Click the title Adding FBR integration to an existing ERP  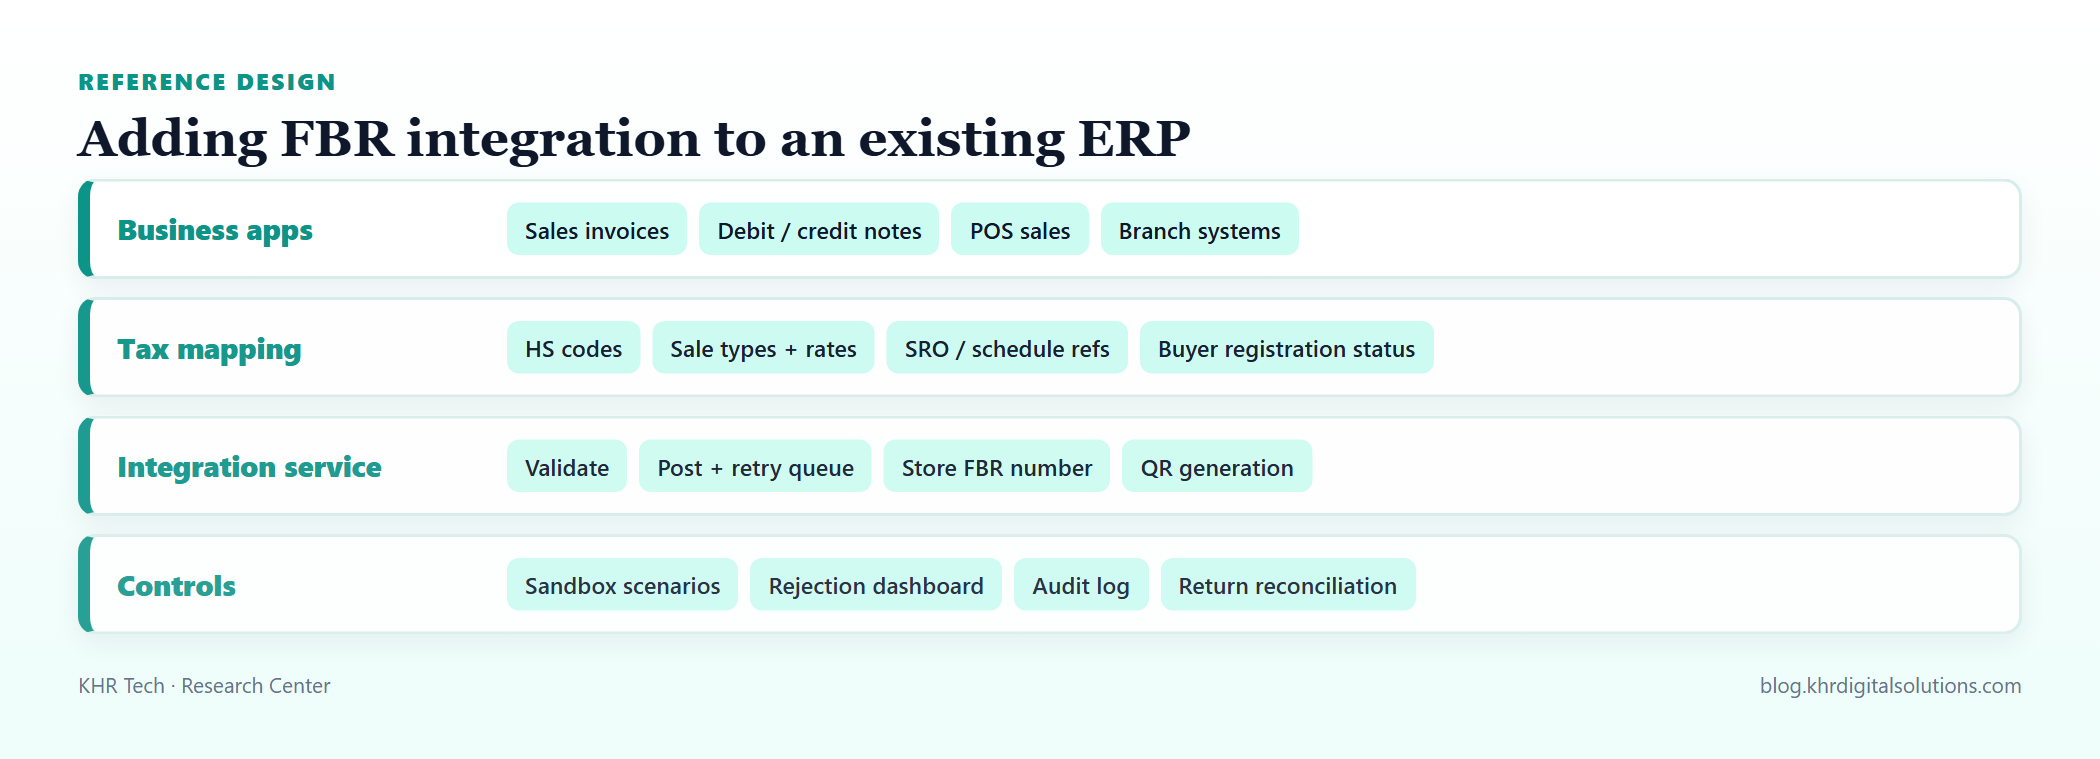point(634,138)
